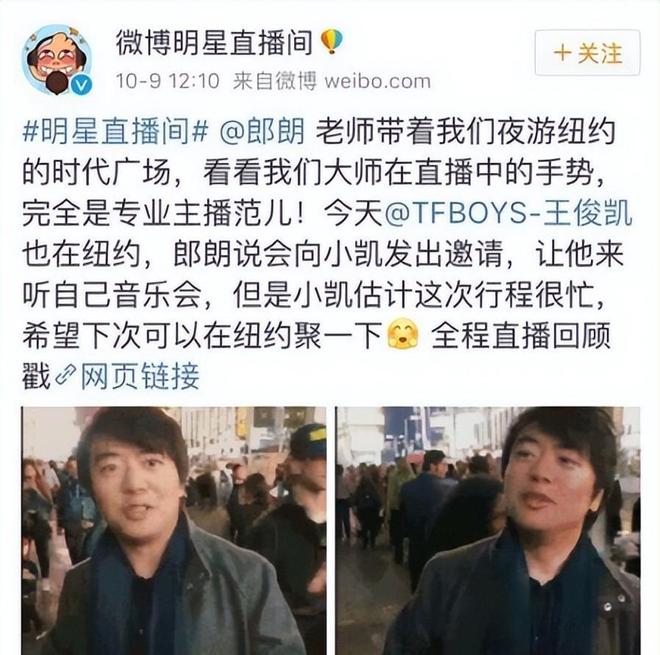
Task: Click the 全程直播回顾 text in post
Action: point(521,335)
